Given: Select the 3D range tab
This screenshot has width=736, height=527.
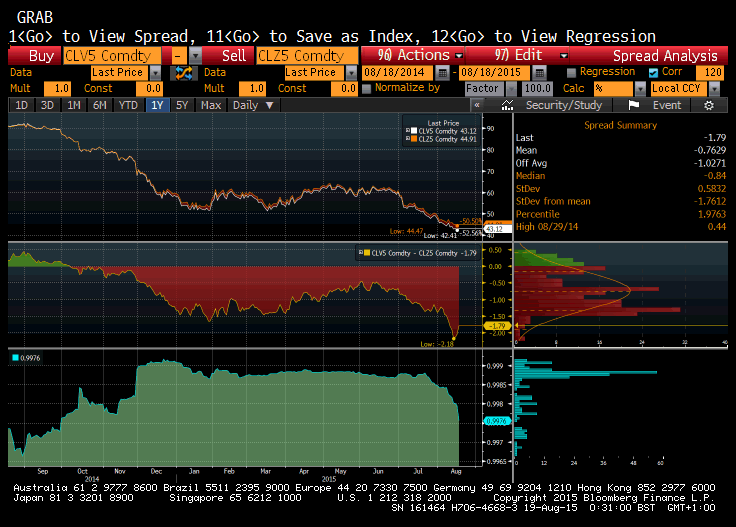Looking at the screenshot, I should click(47, 105).
